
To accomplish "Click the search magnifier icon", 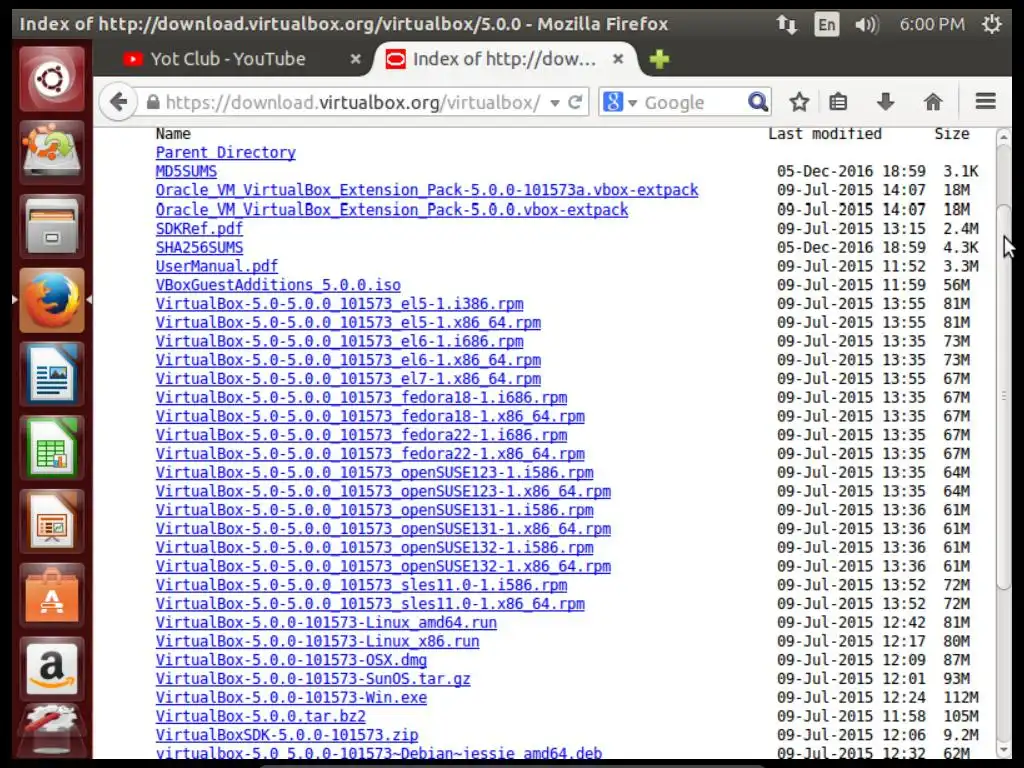I will (x=758, y=102).
